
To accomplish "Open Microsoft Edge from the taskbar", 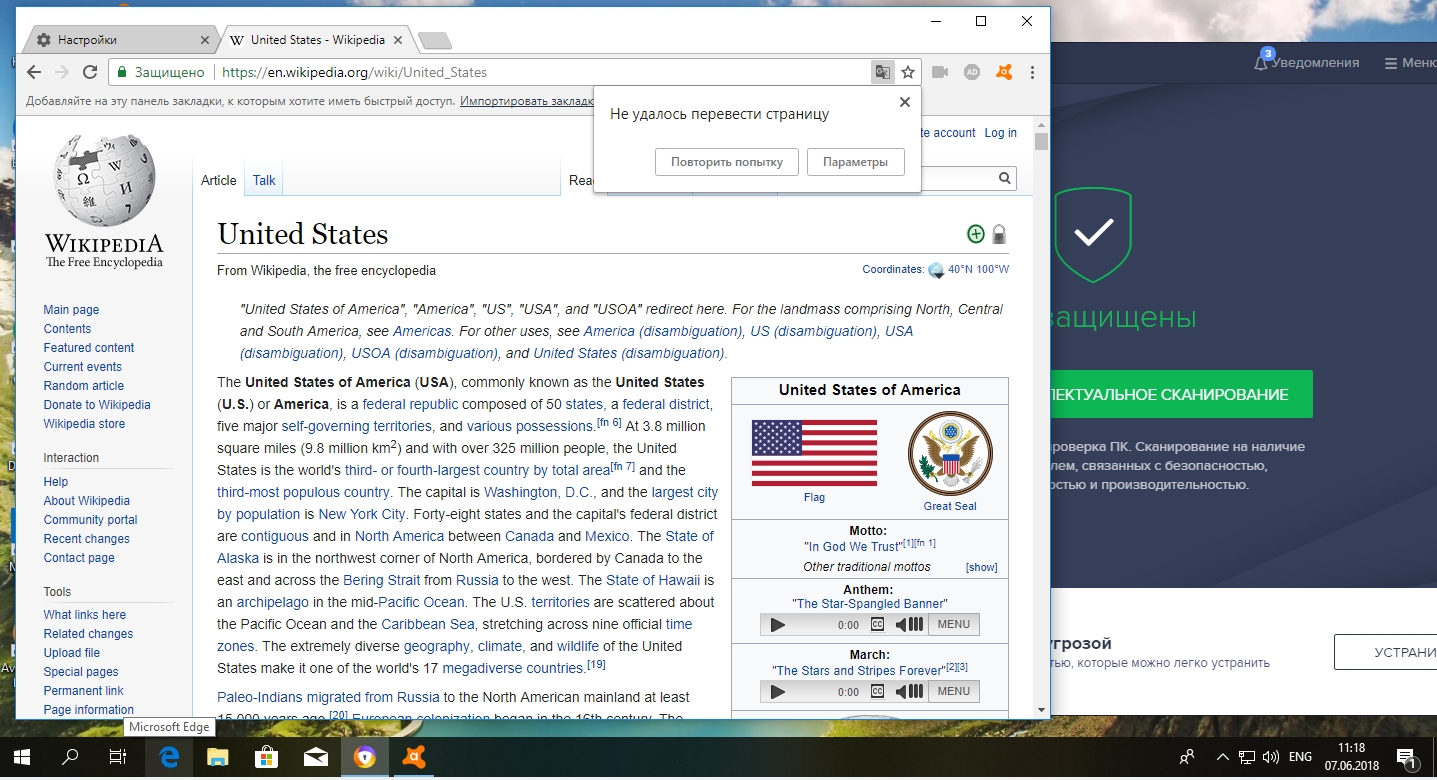I will [169, 757].
